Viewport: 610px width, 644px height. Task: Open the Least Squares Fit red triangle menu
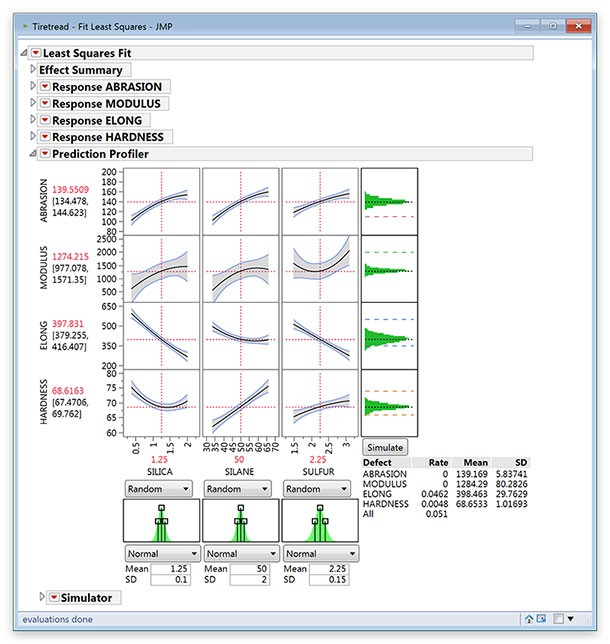click(x=36, y=53)
